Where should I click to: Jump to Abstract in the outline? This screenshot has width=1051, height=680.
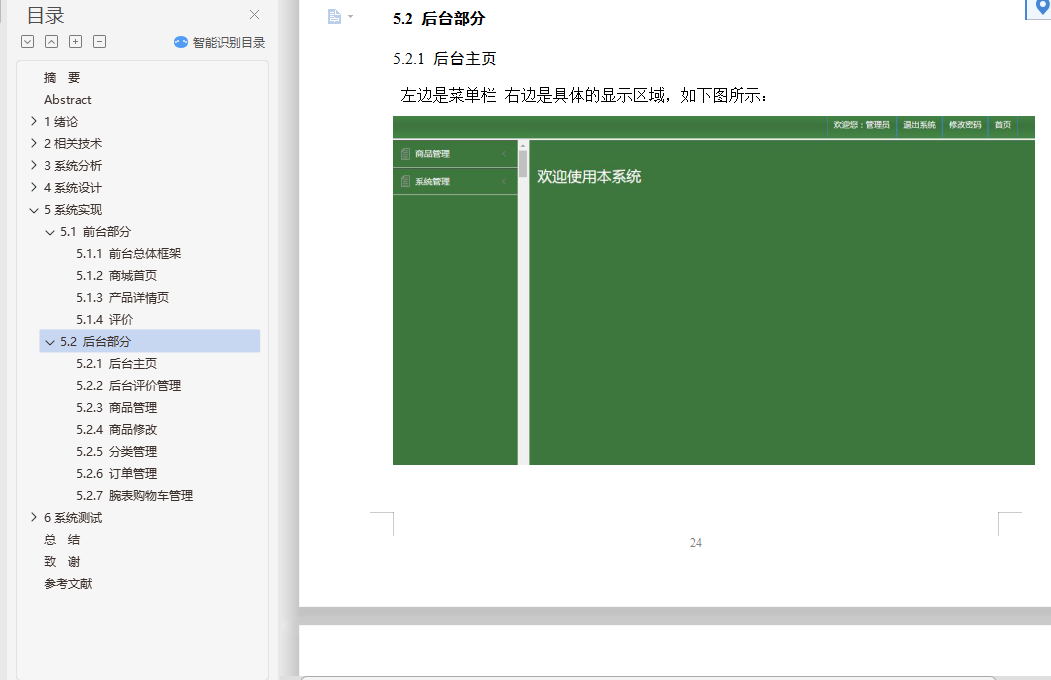coord(68,100)
